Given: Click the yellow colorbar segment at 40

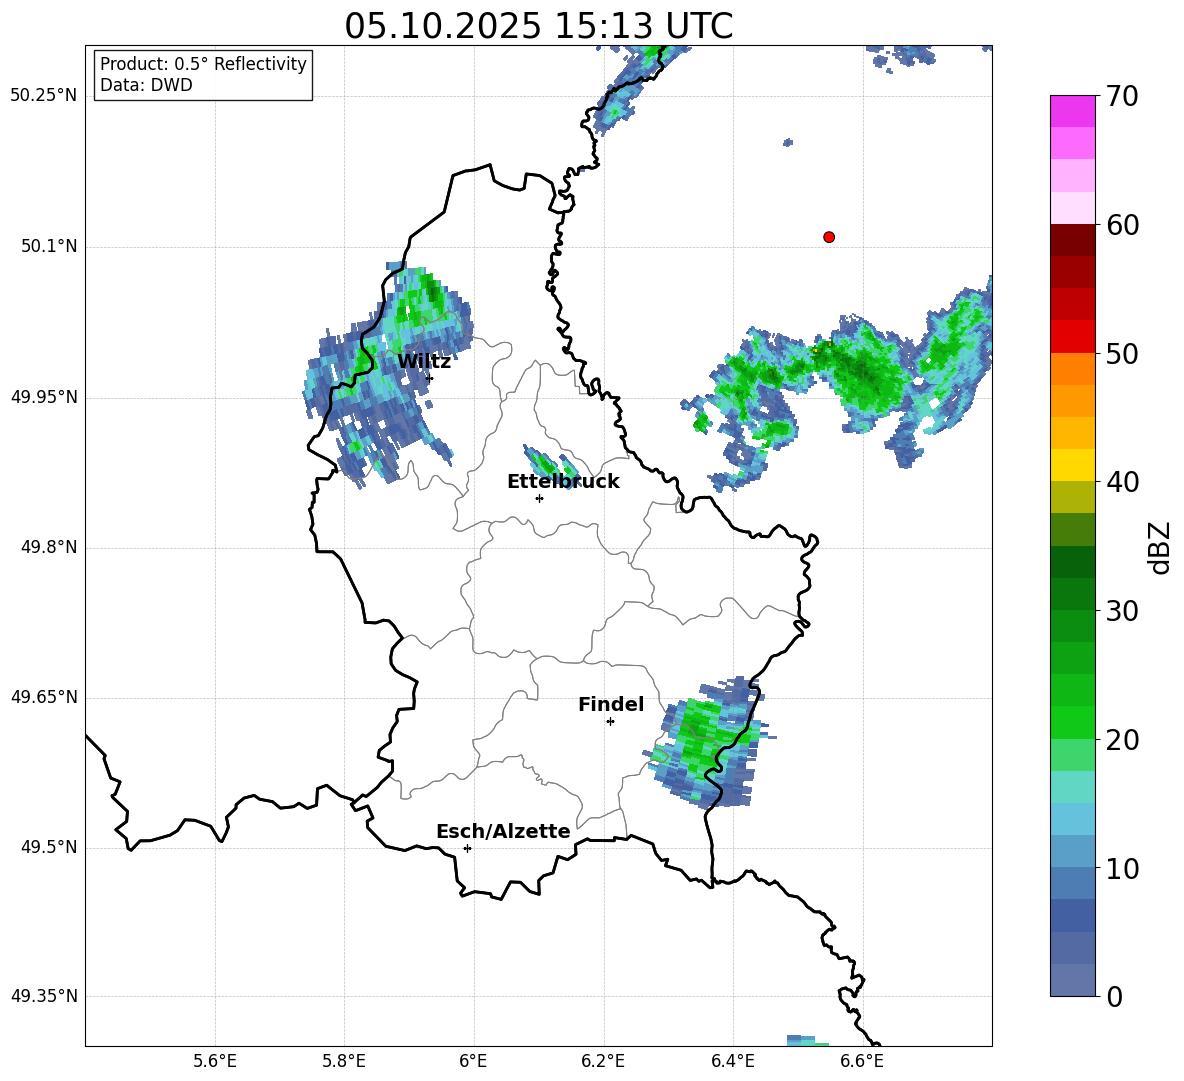Looking at the screenshot, I should 1072,465.
